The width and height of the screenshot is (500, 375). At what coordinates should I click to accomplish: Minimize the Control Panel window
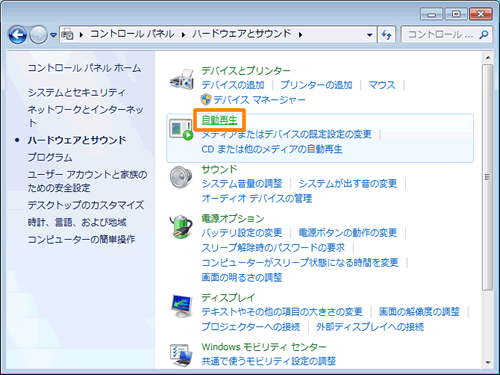pos(432,14)
